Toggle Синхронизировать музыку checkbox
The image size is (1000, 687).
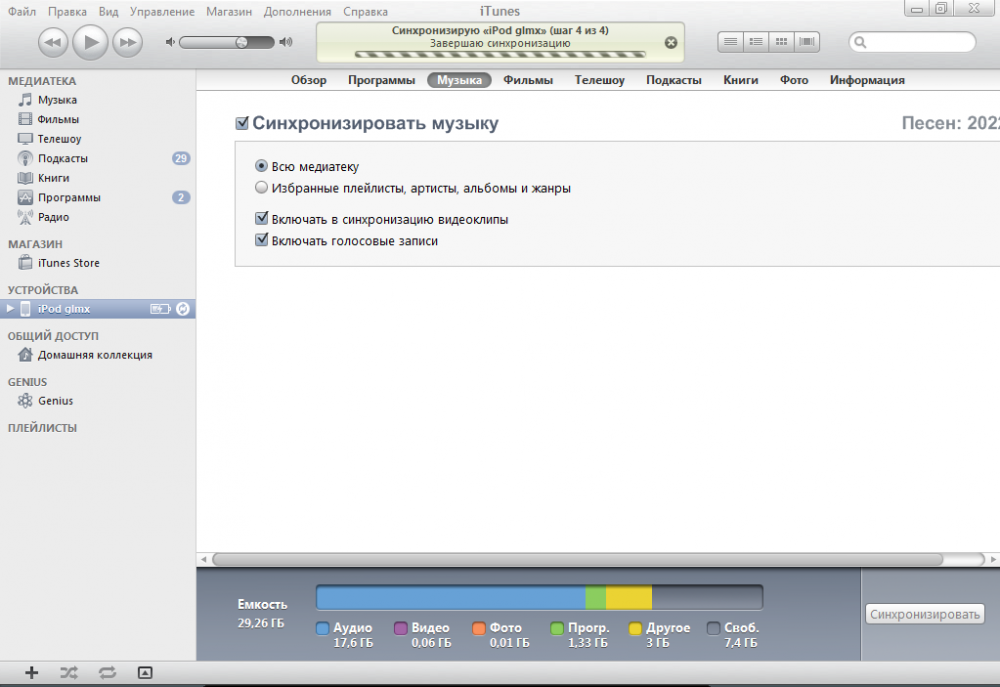242,123
